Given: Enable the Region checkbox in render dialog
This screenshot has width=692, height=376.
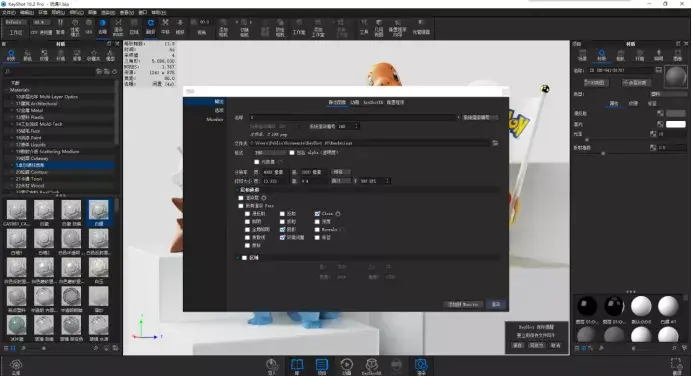Looking at the screenshot, I should (244, 258).
